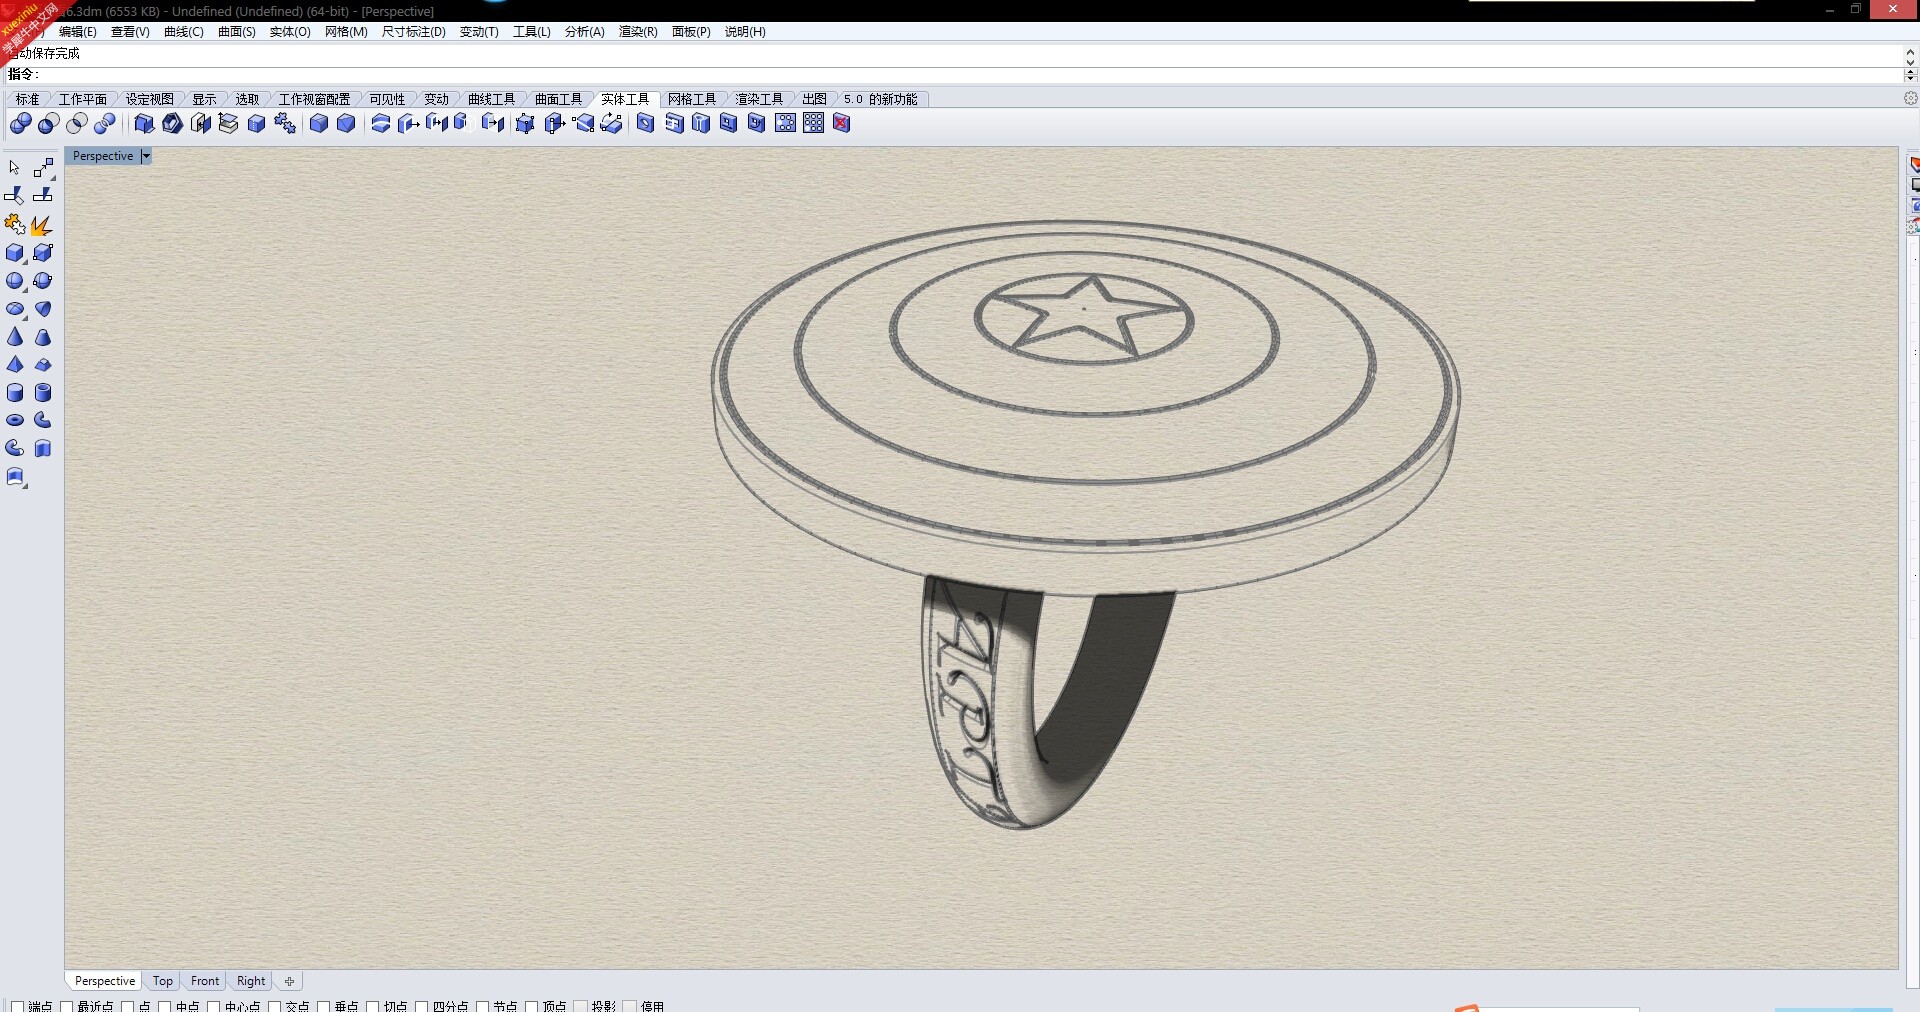The width and height of the screenshot is (1920, 1012).
Task: Select the Pipe tool
Action: (42, 420)
